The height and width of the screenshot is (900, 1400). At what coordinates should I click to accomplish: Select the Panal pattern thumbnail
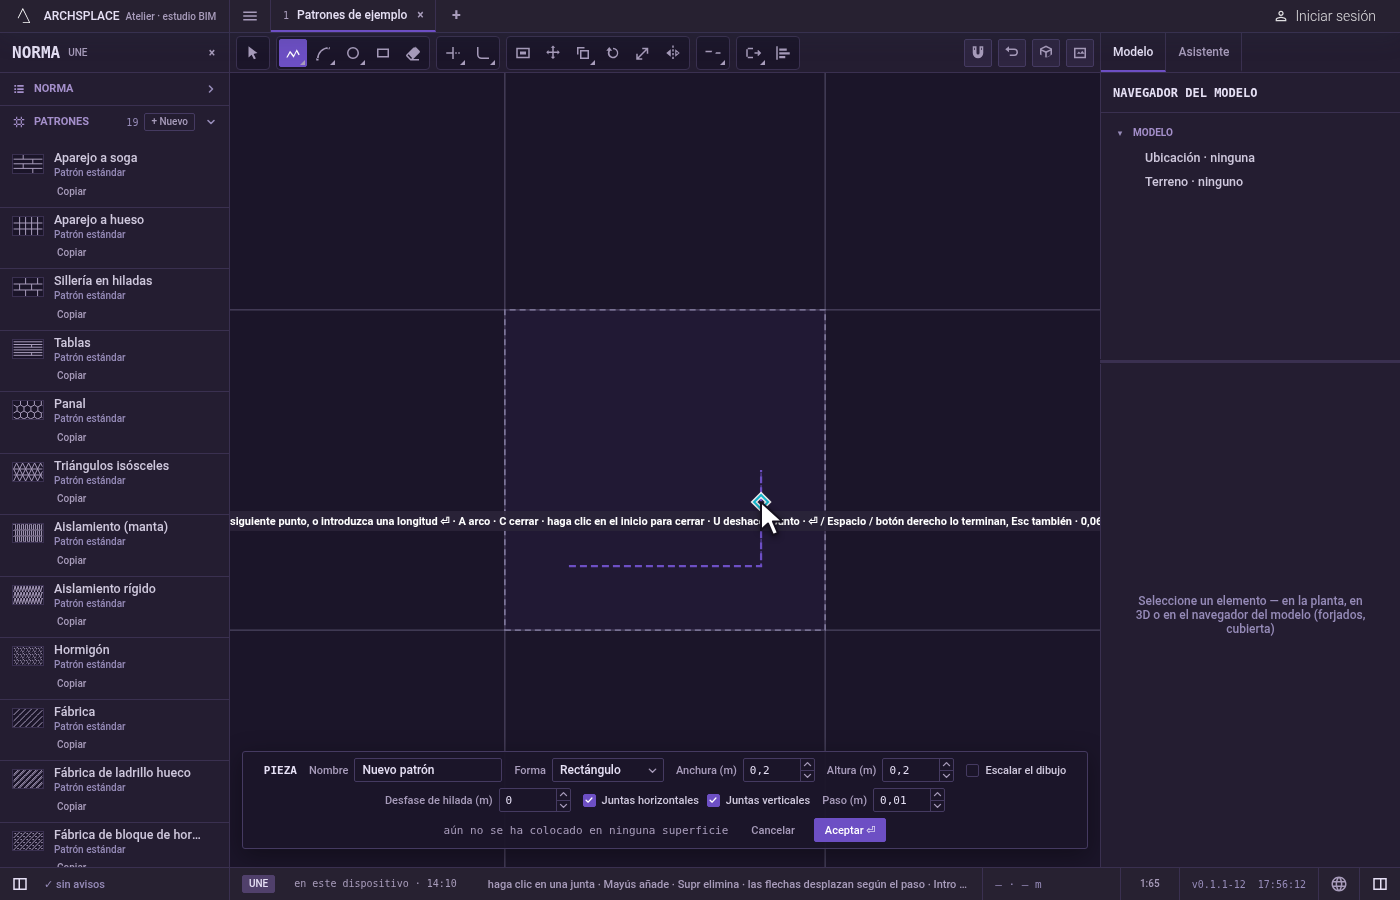28,410
